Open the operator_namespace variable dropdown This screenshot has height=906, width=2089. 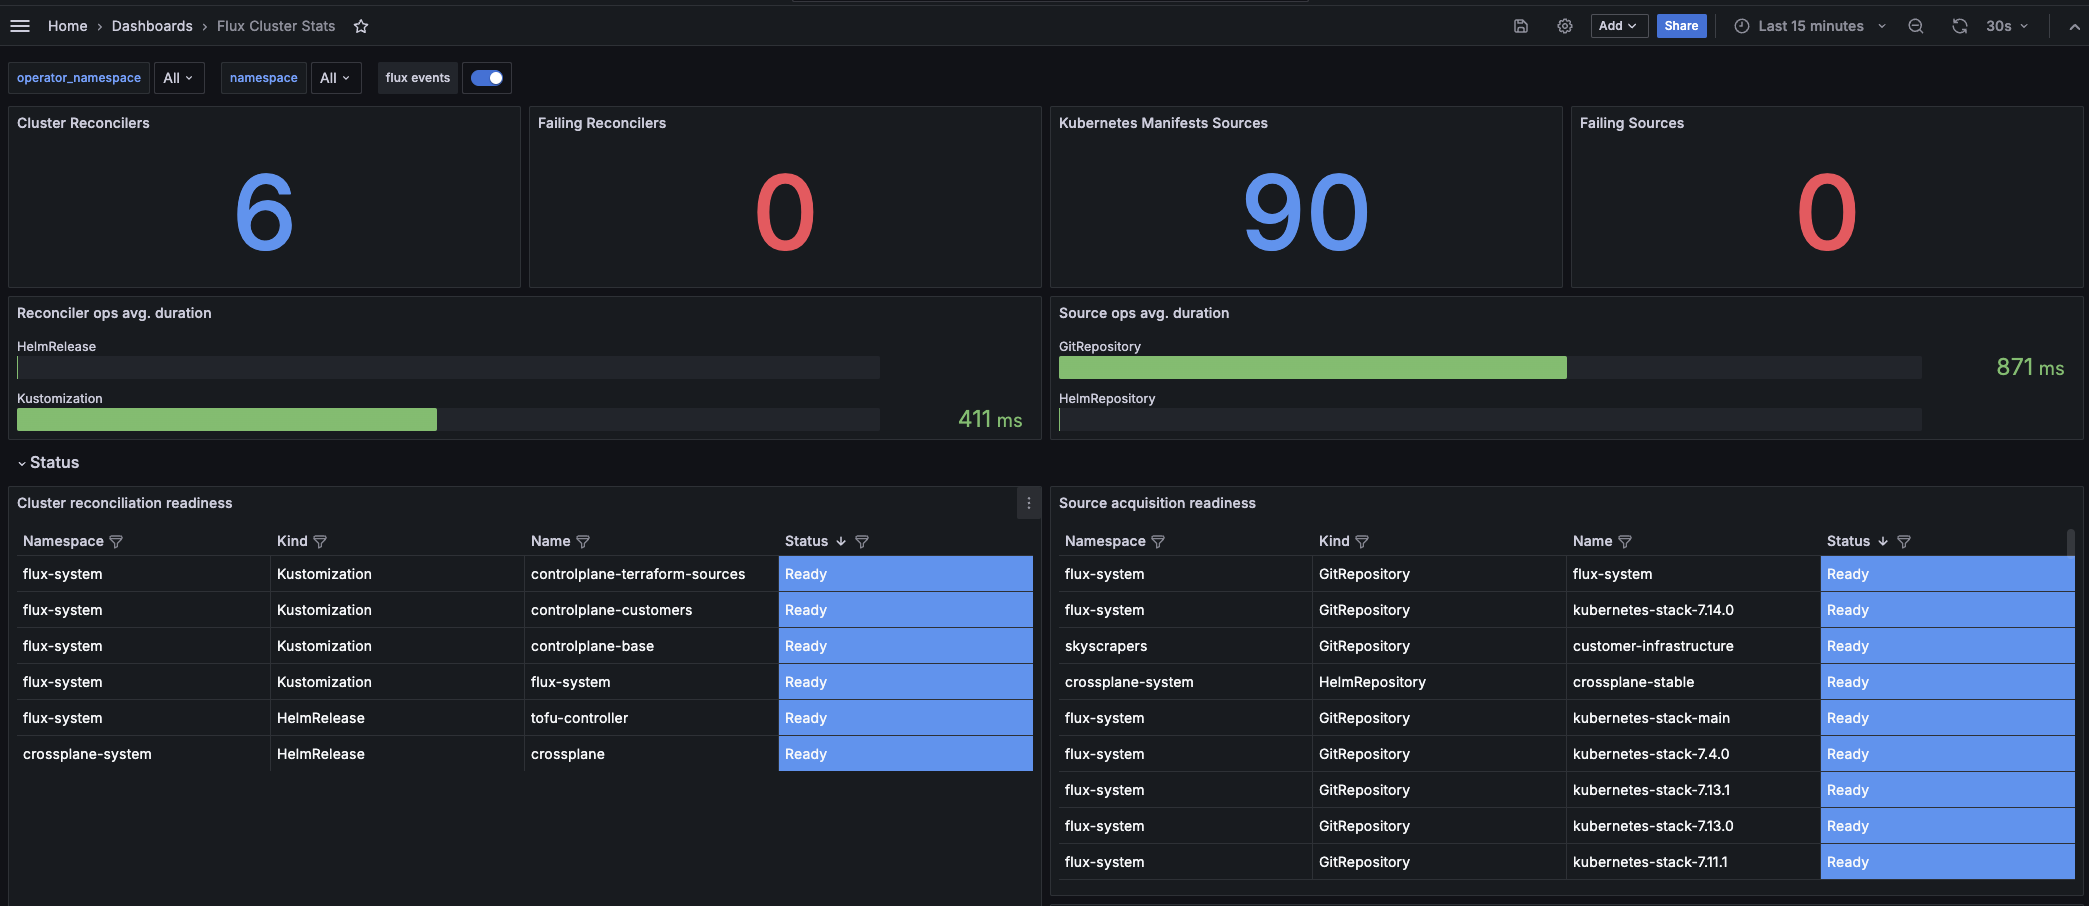pyautogui.click(x=179, y=77)
